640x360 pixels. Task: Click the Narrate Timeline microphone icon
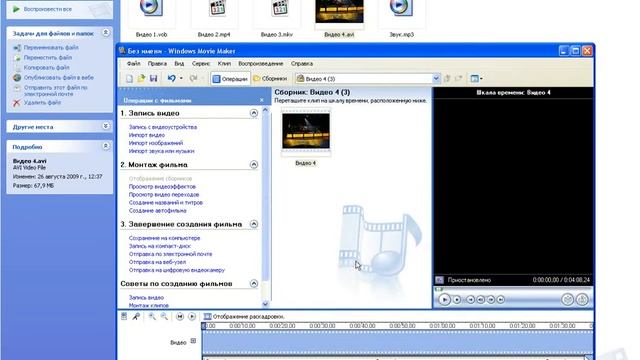[136, 317]
